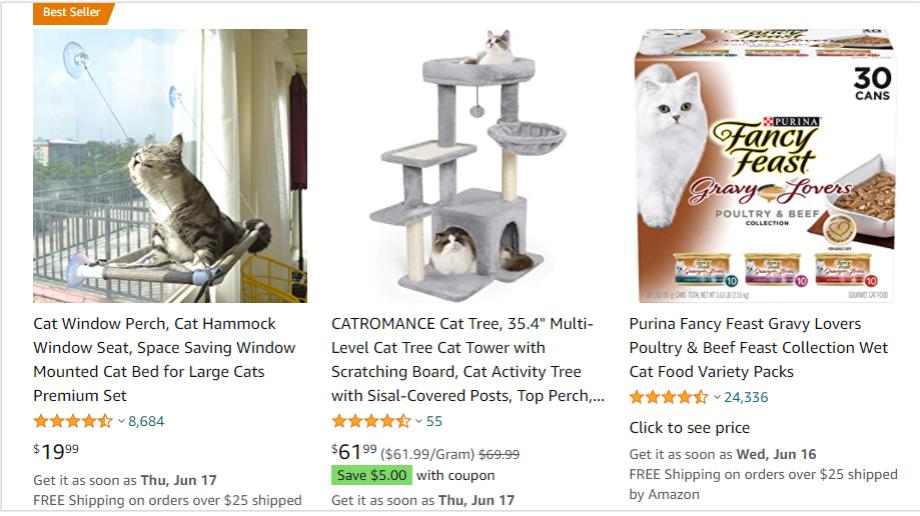Open the CATROMANCE Cat Tree product image
Image resolution: width=920 pixels, height=516 pixels.
tap(468, 165)
